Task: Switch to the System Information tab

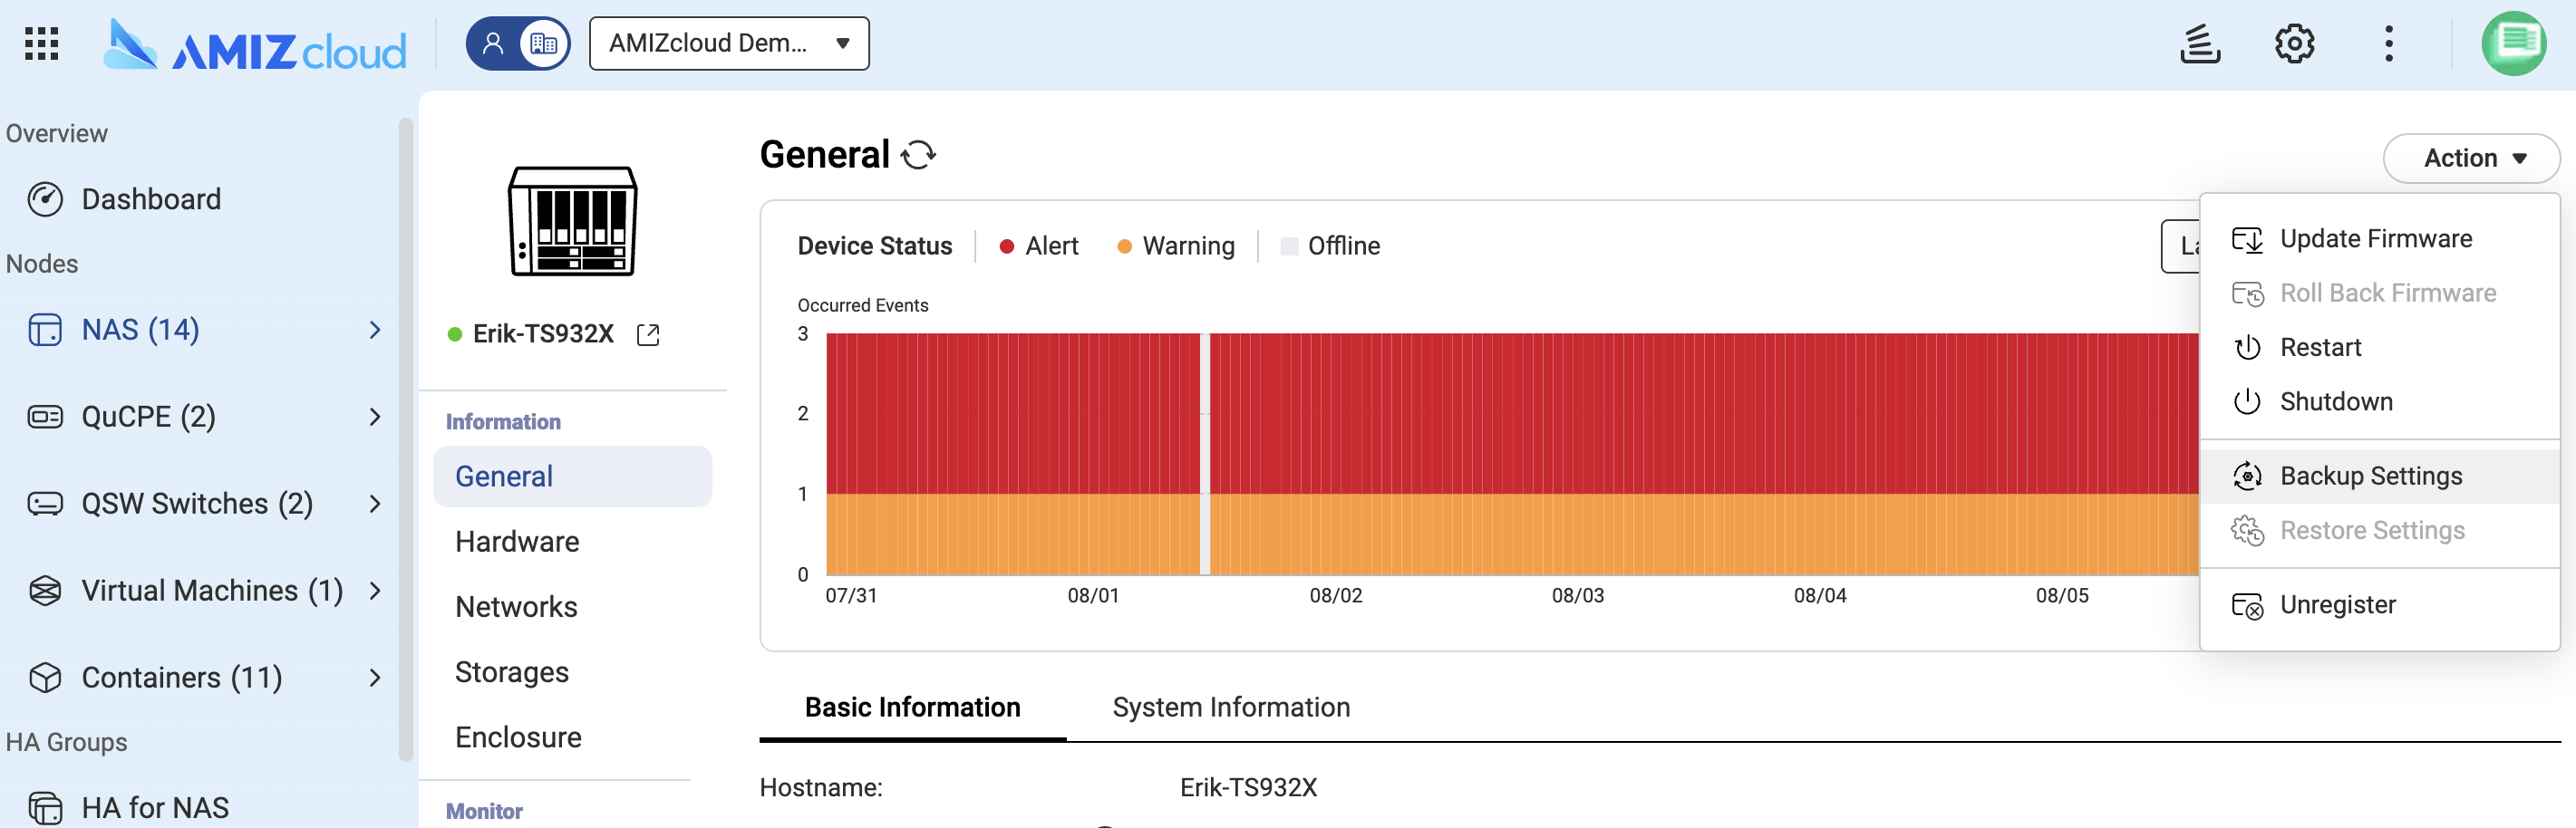Action: (1231, 707)
